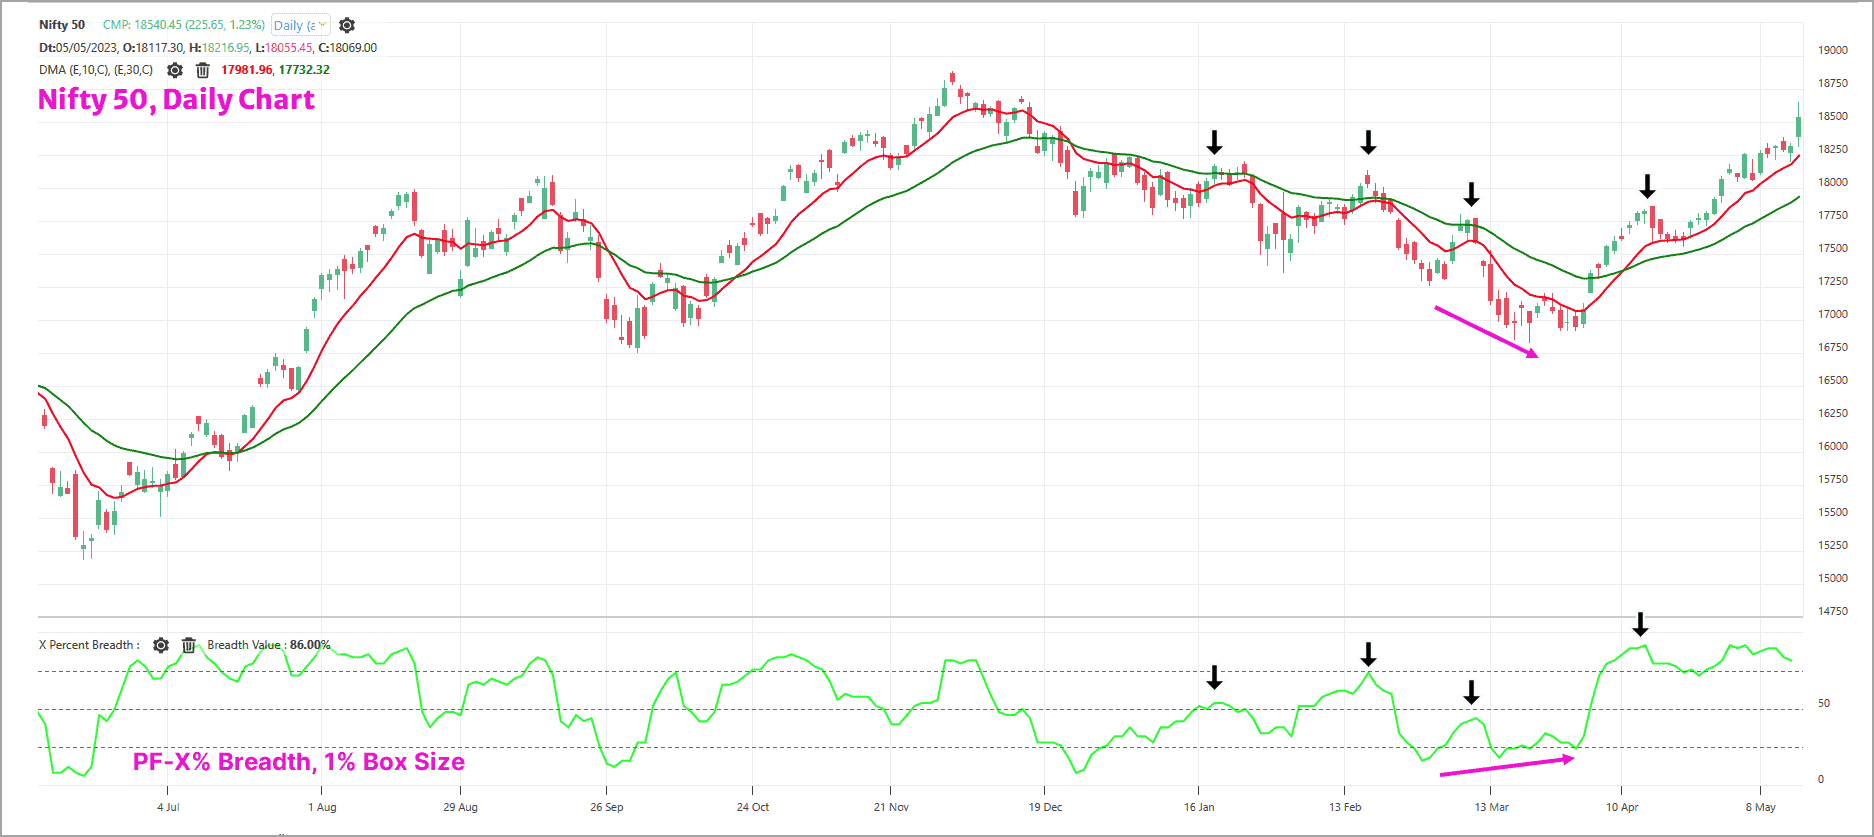Click the 21 Nov date axis label

[x=891, y=807]
